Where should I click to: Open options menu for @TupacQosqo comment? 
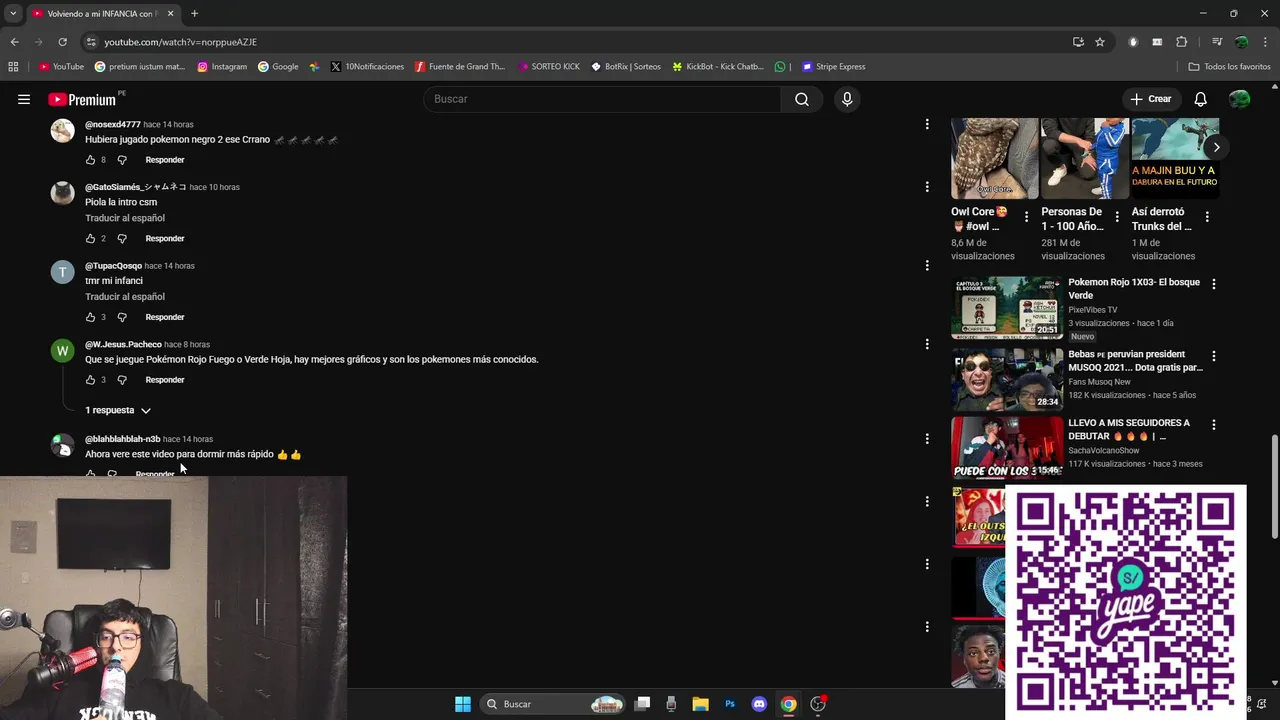pos(927,265)
